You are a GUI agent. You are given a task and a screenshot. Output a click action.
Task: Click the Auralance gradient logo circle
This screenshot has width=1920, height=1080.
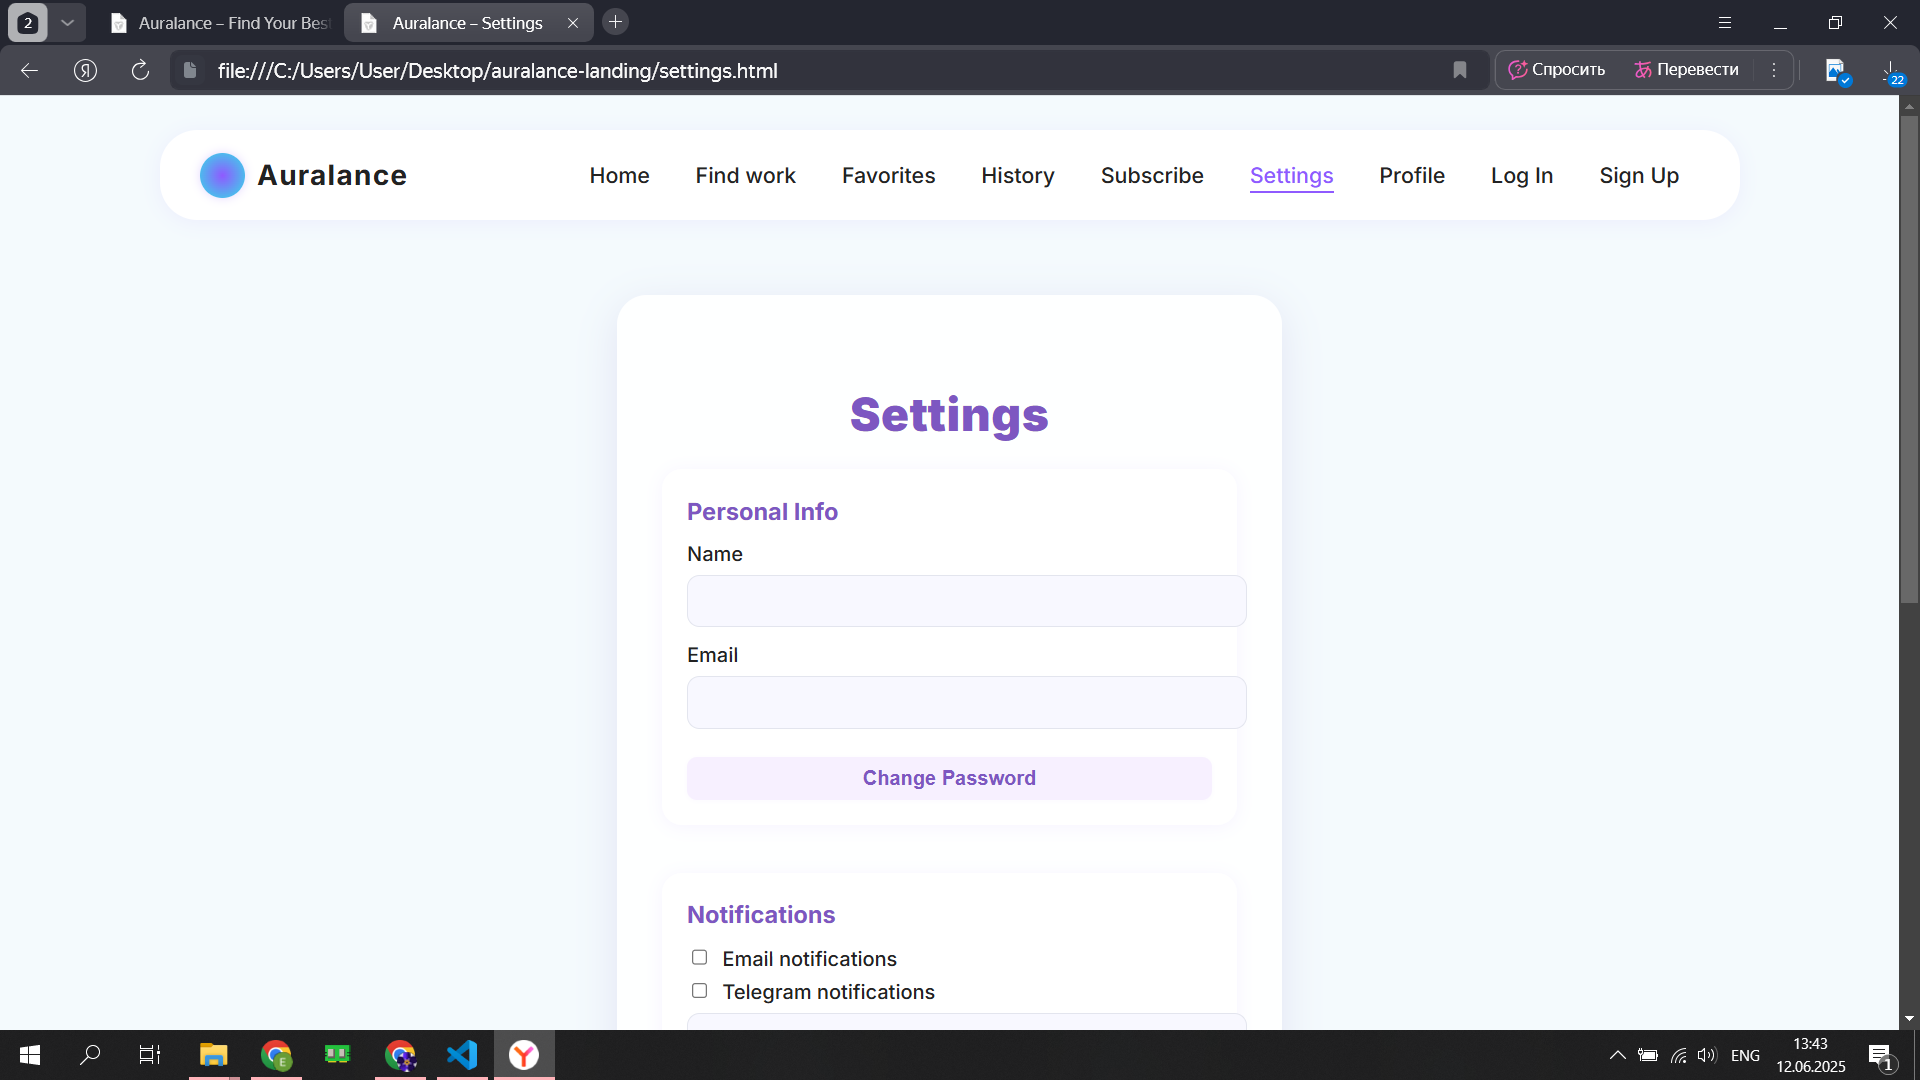[222, 175]
